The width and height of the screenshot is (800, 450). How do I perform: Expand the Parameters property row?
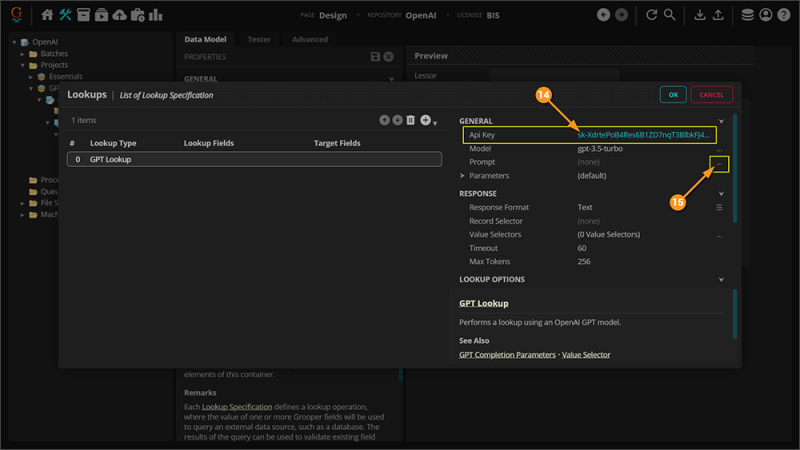462,175
